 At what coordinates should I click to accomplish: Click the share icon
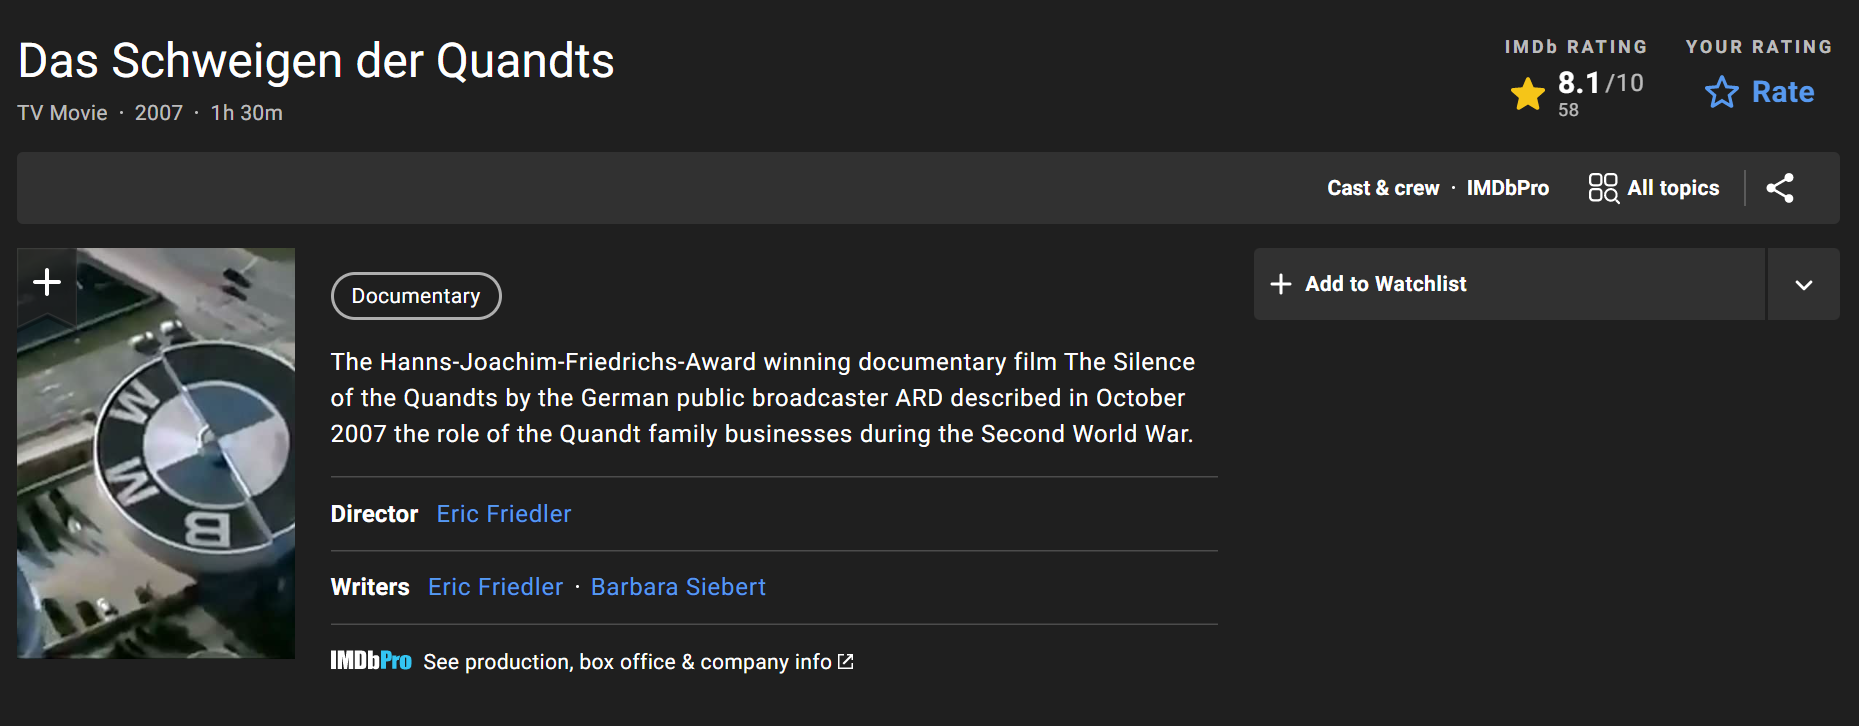[x=1780, y=188]
